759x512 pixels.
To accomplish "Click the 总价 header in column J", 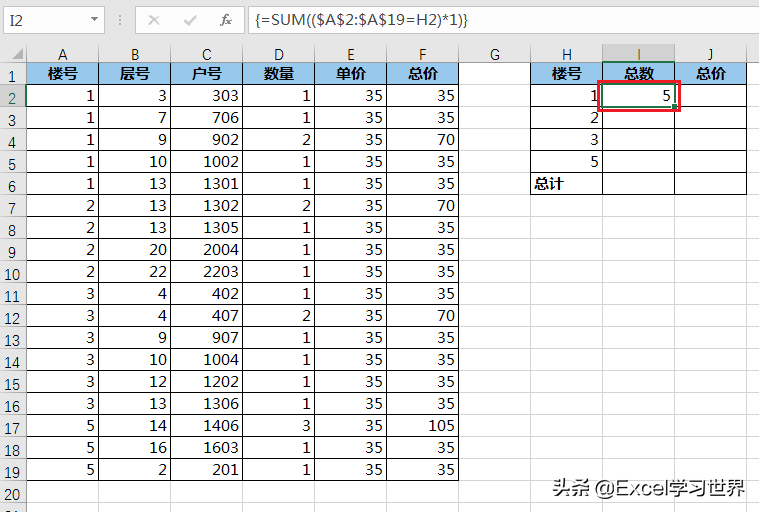I will pyautogui.click(x=711, y=74).
